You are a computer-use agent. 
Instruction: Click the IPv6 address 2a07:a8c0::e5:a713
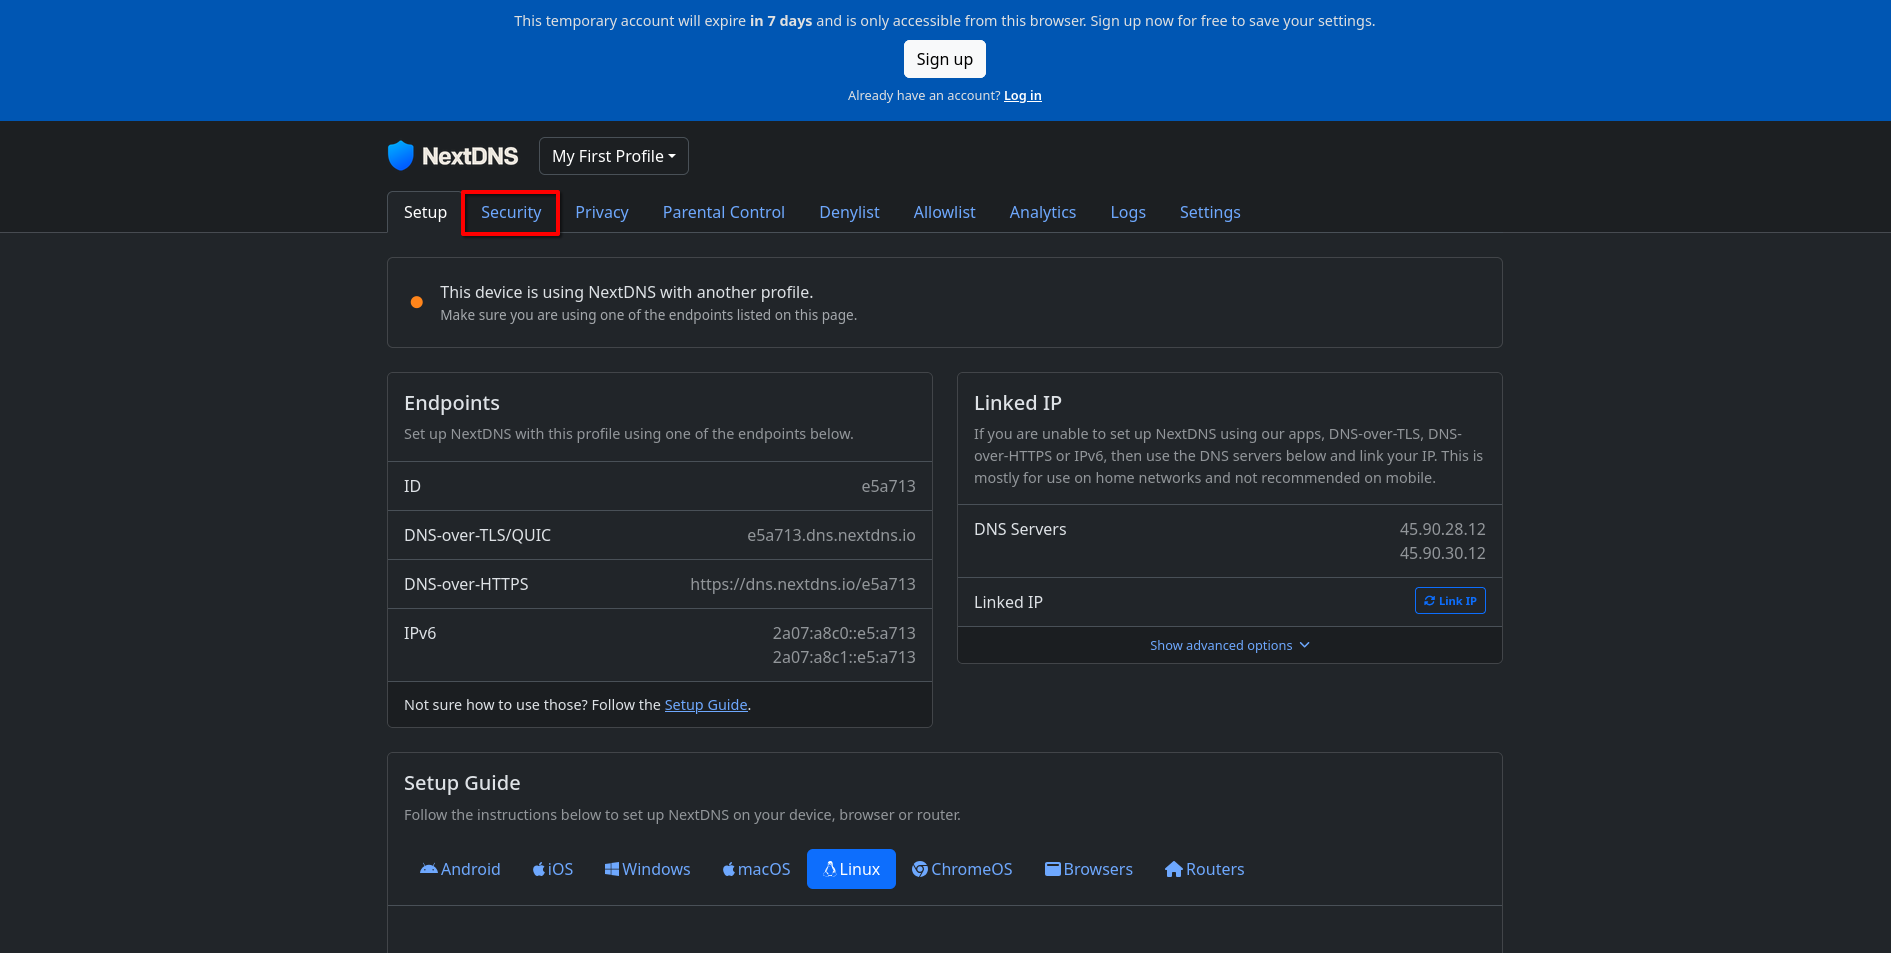pyautogui.click(x=844, y=633)
